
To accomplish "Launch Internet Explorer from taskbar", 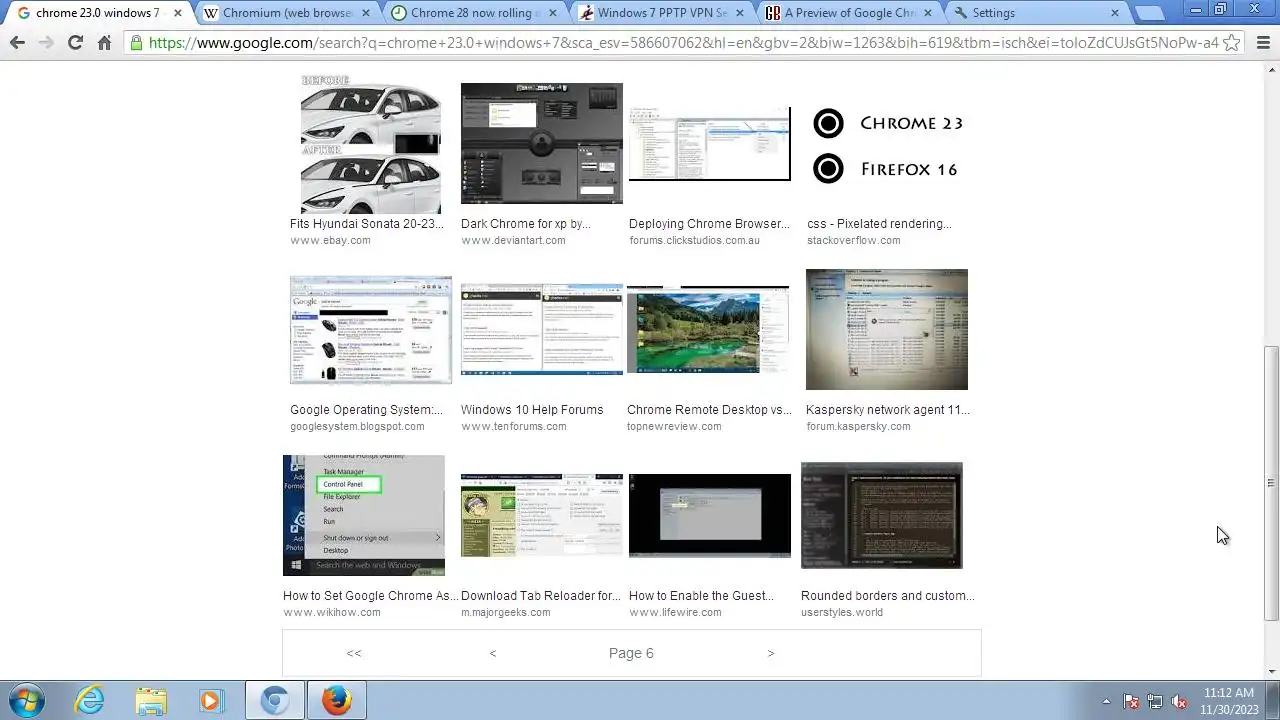I will tap(90, 700).
